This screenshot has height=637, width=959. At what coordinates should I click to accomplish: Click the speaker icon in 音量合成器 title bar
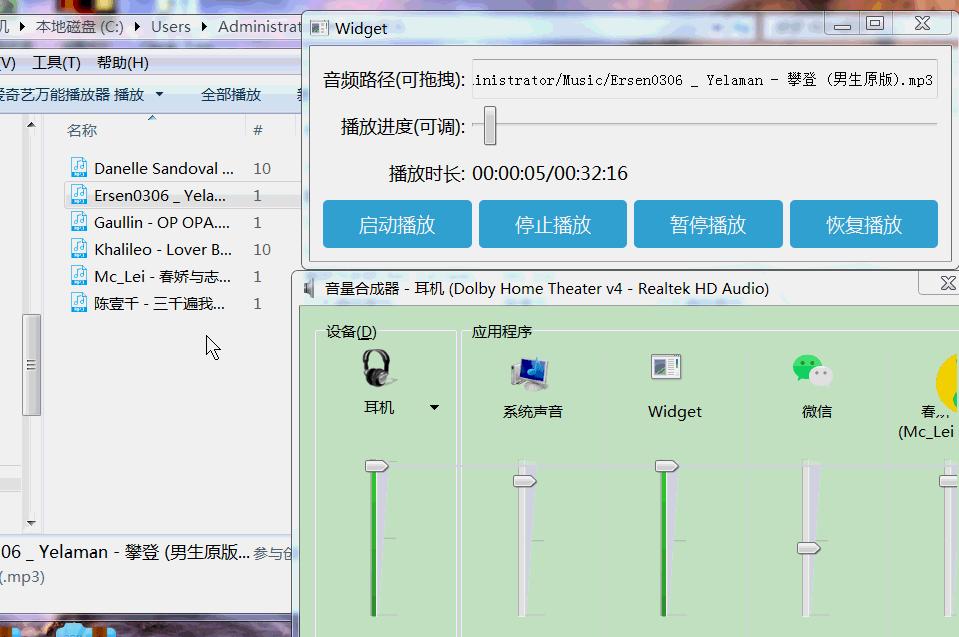(307, 287)
